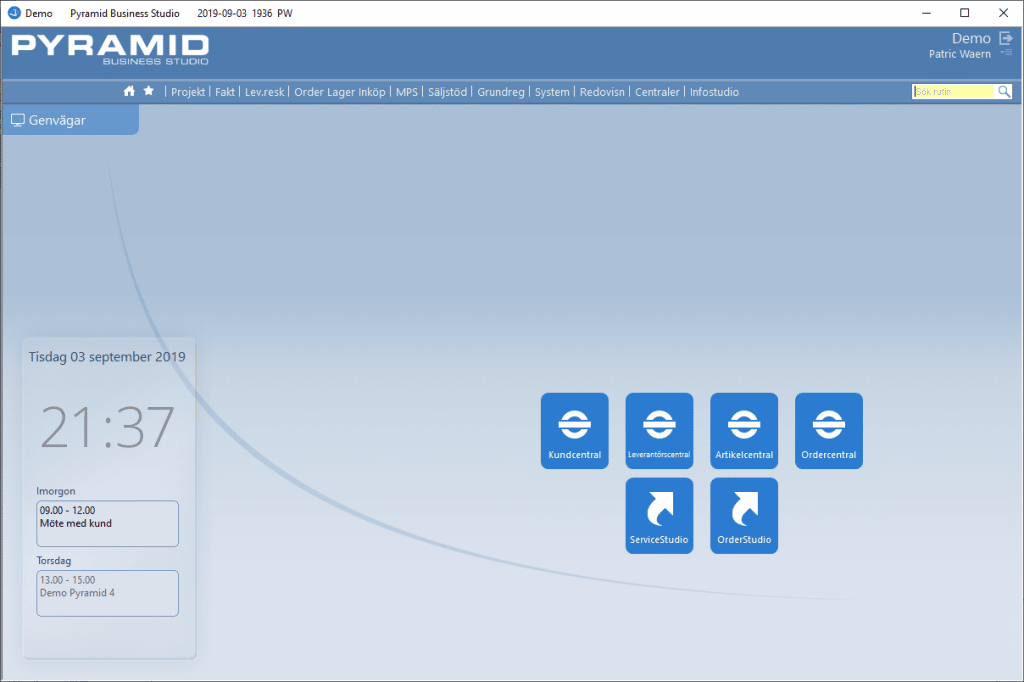Open the Kundcentral shortcut tile
Viewport: 1024px width, 682px height.
point(574,430)
